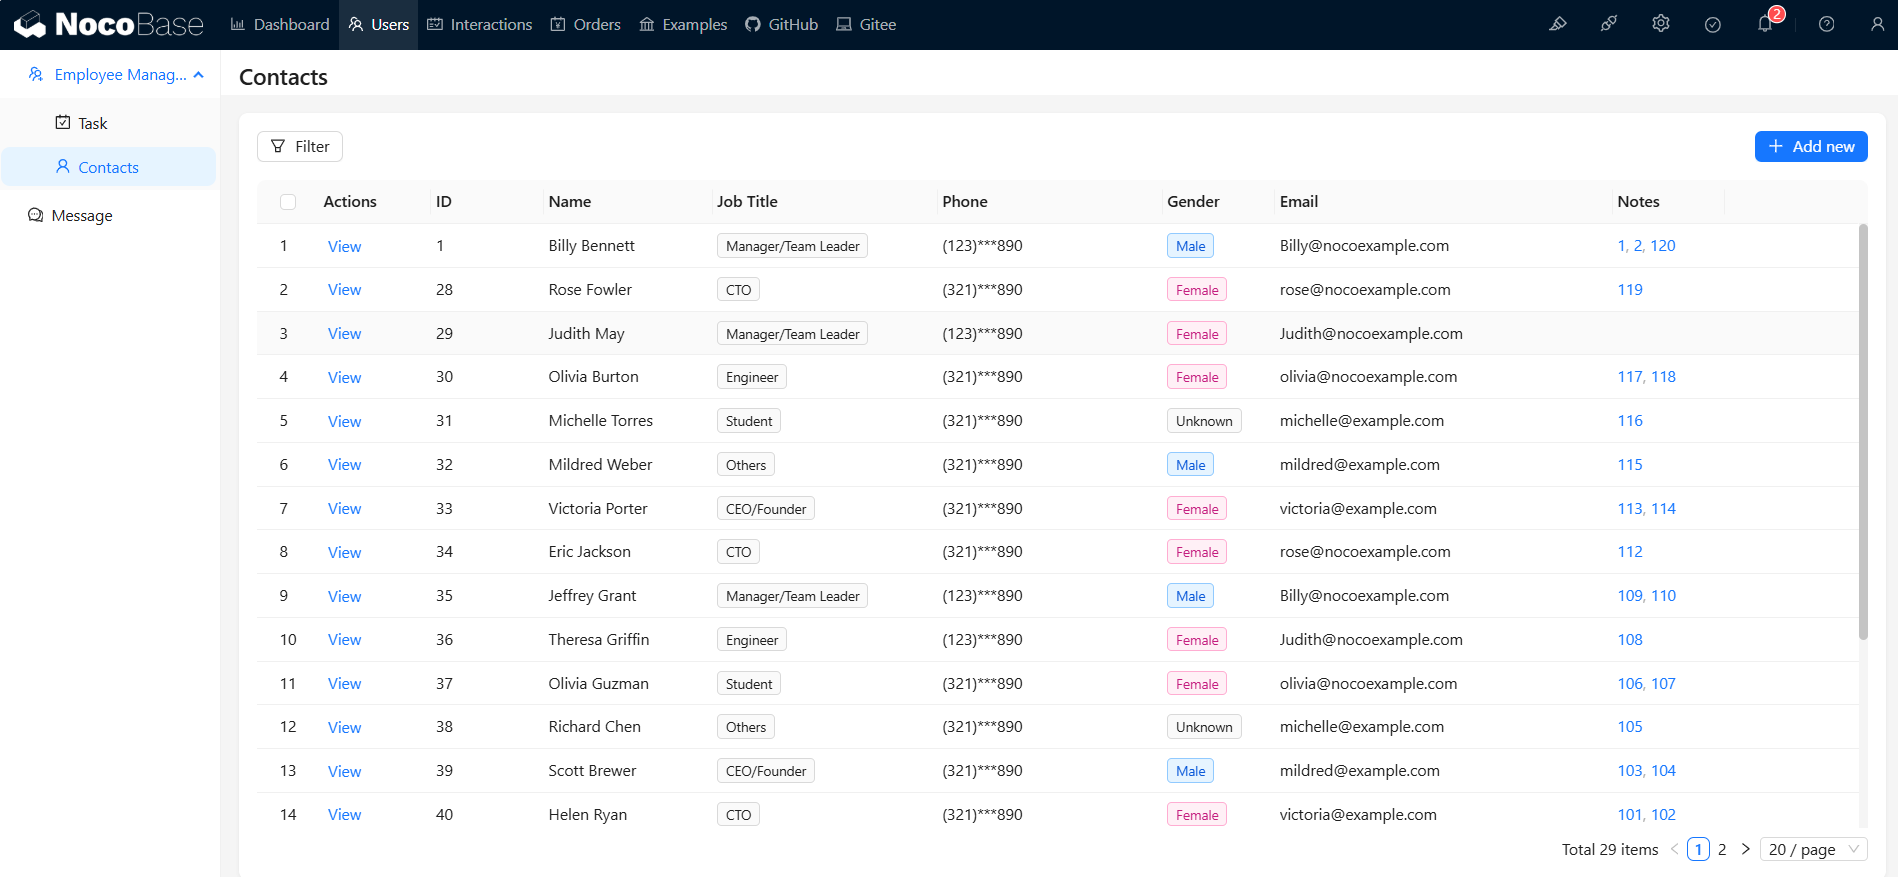Image resolution: width=1898 pixels, height=877 pixels.
Task: Open the plugin manager rocket icon
Action: point(1609,24)
